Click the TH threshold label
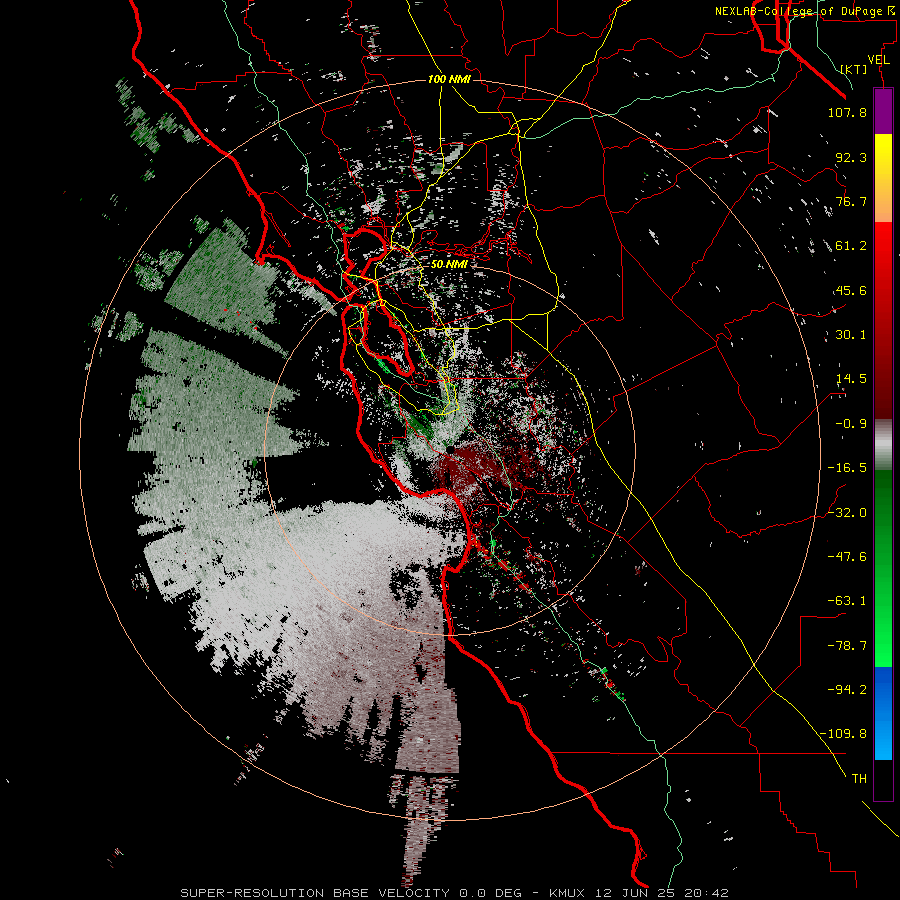Image resolution: width=900 pixels, height=900 pixels. pos(859,778)
